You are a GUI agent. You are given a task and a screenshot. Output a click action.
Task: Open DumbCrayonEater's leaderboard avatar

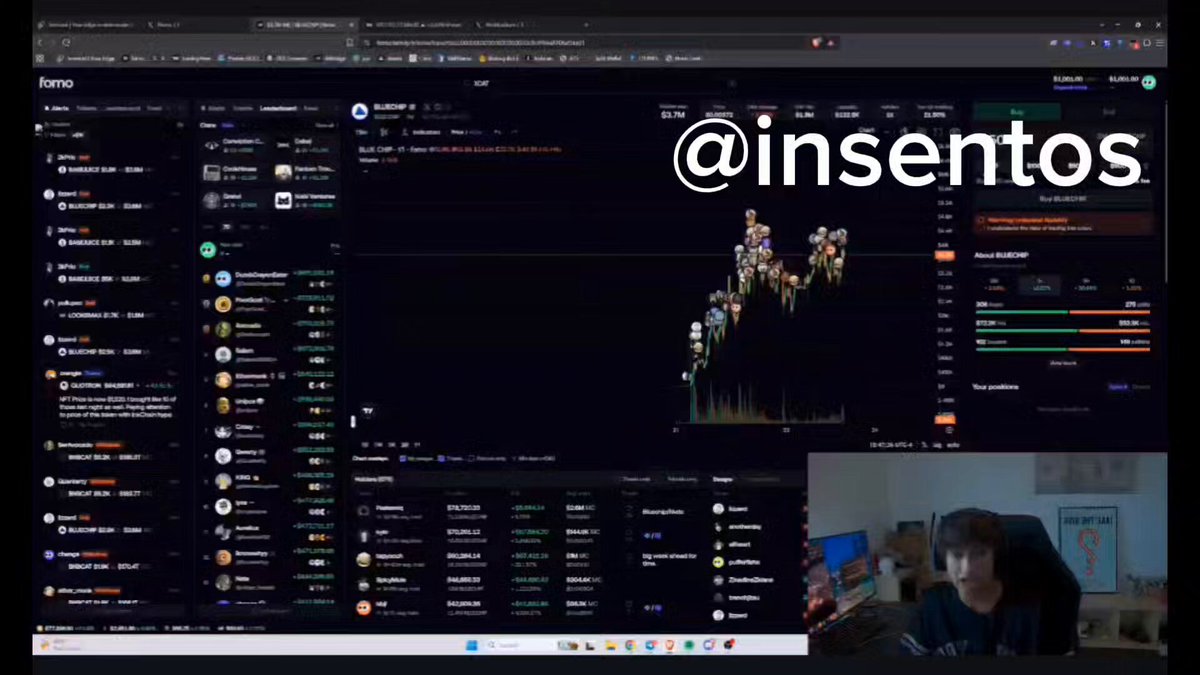[x=223, y=278]
